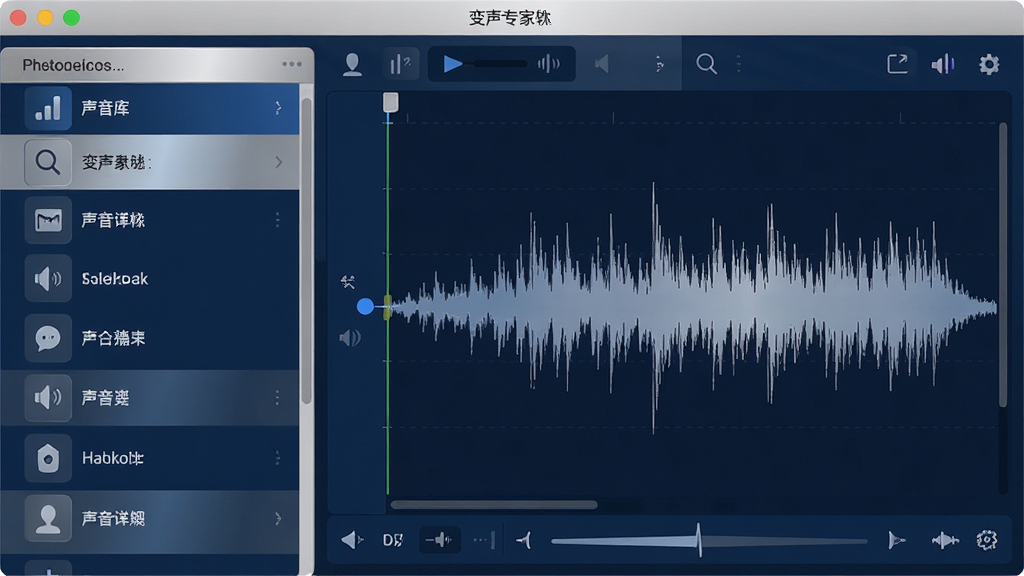Click the speaker icon in sixth sidebar row
The width and height of the screenshot is (1024, 576).
48,397
